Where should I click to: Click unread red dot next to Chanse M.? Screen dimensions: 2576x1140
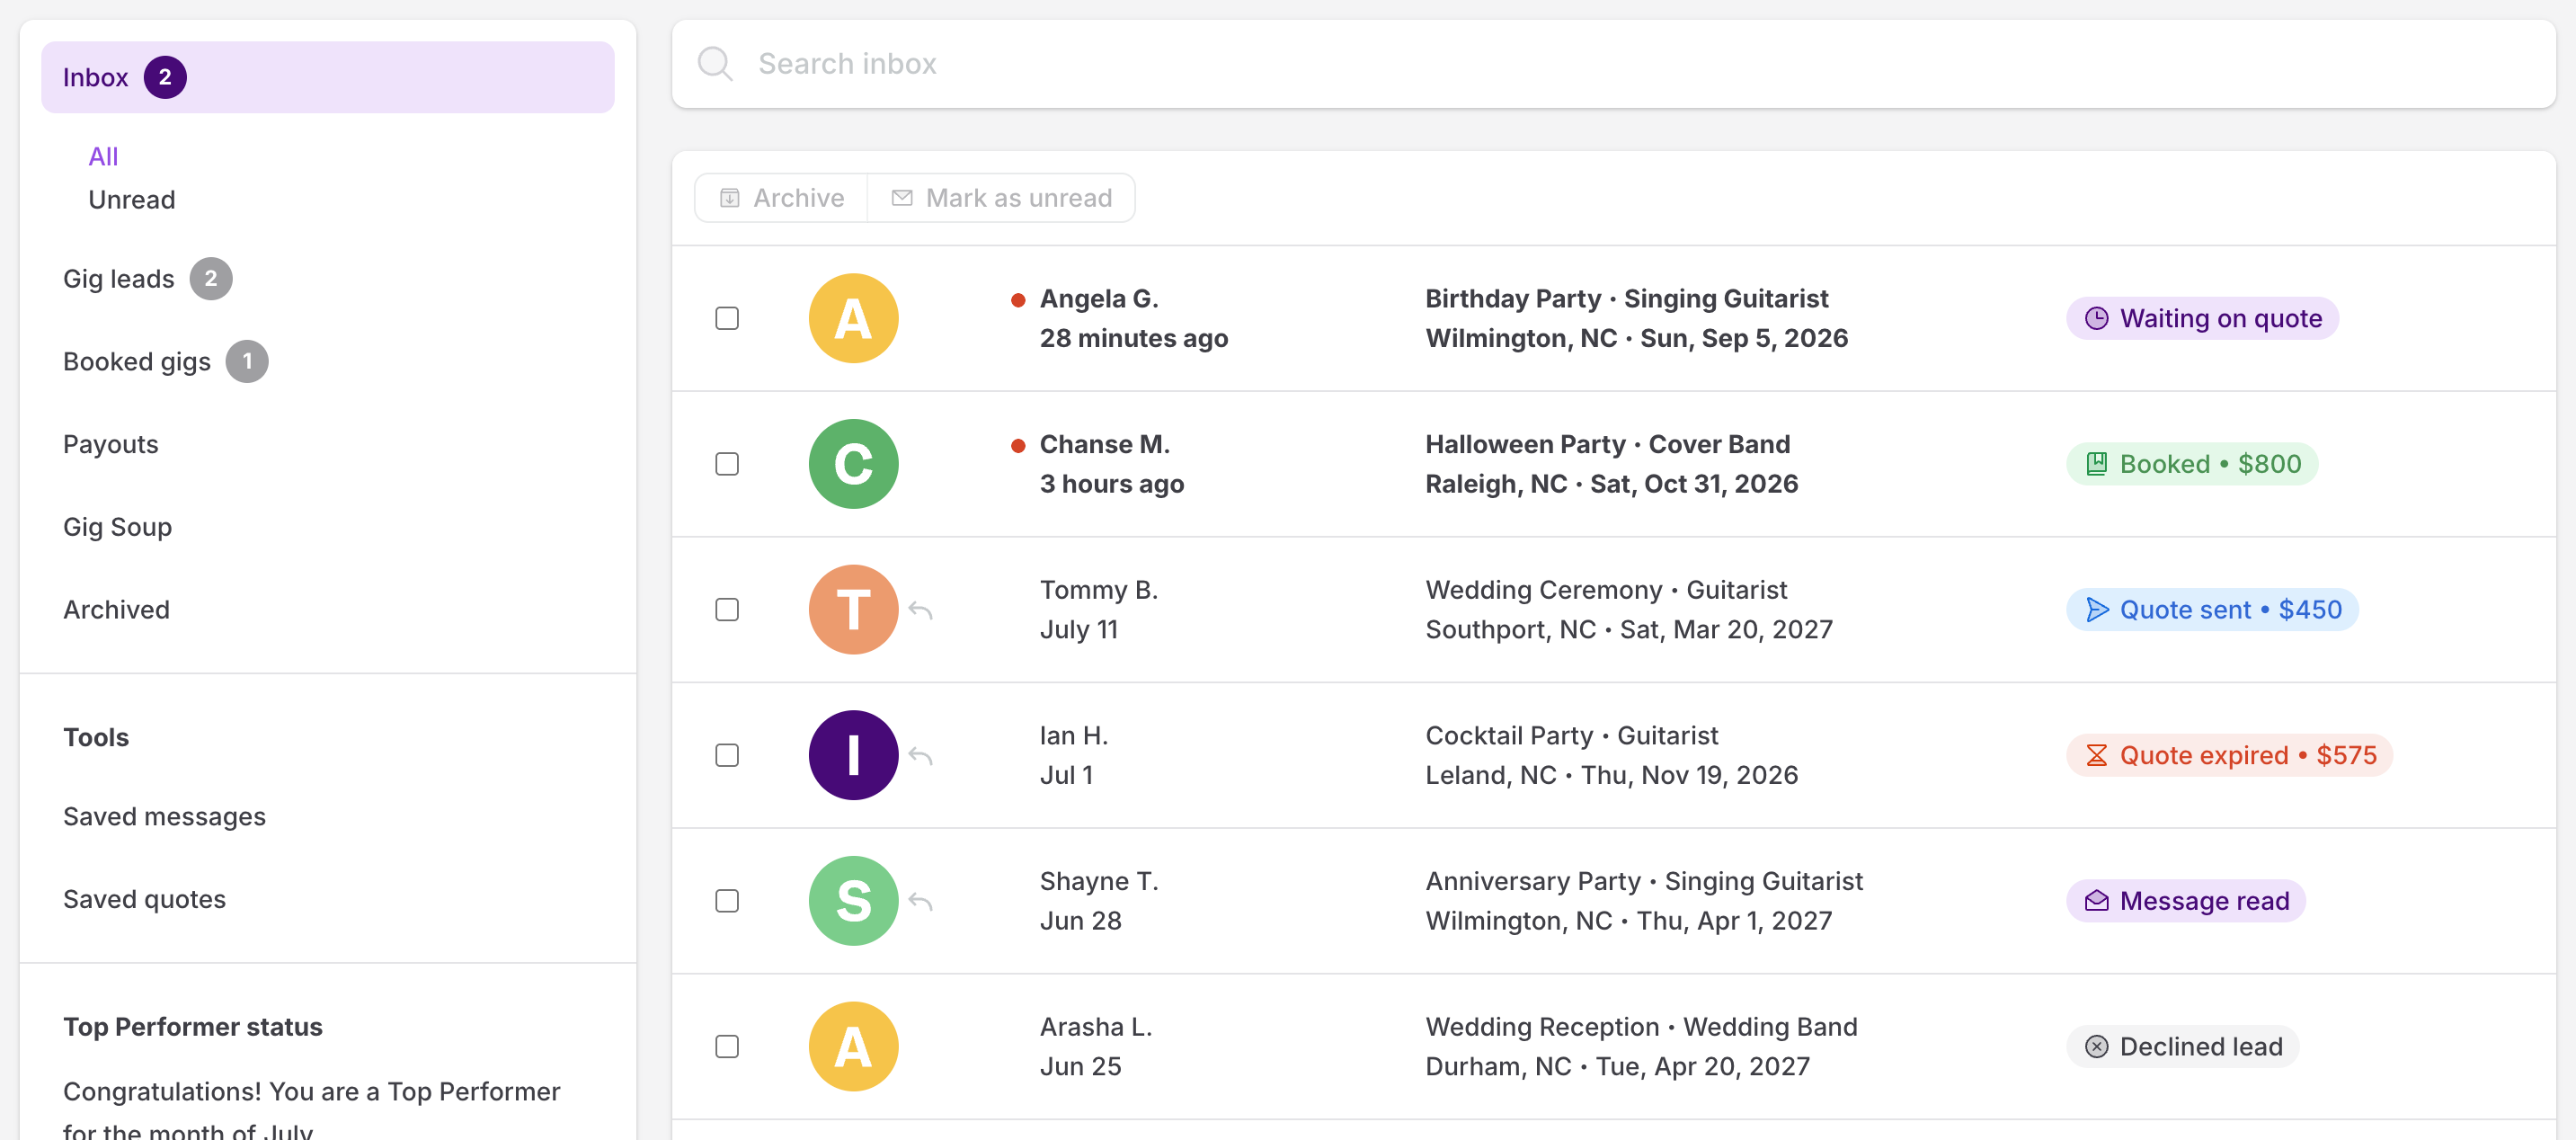[x=1017, y=446]
